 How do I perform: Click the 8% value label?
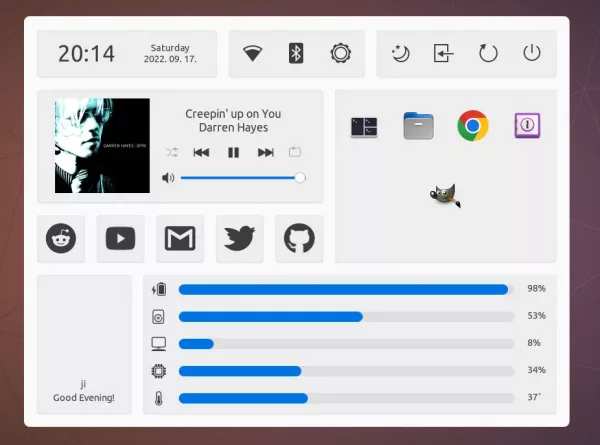coord(534,343)
